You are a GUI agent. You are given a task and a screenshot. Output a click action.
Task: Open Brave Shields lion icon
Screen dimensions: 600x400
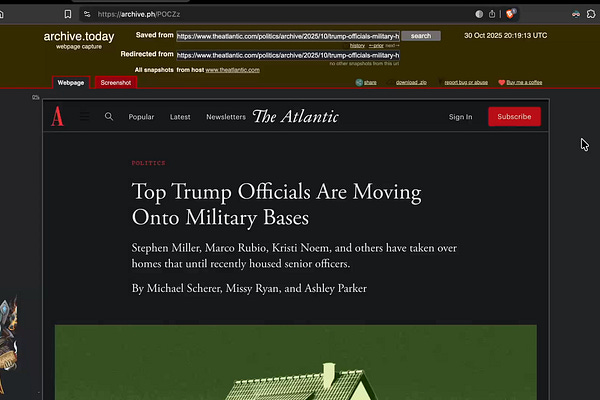click(x=510, y=14)
